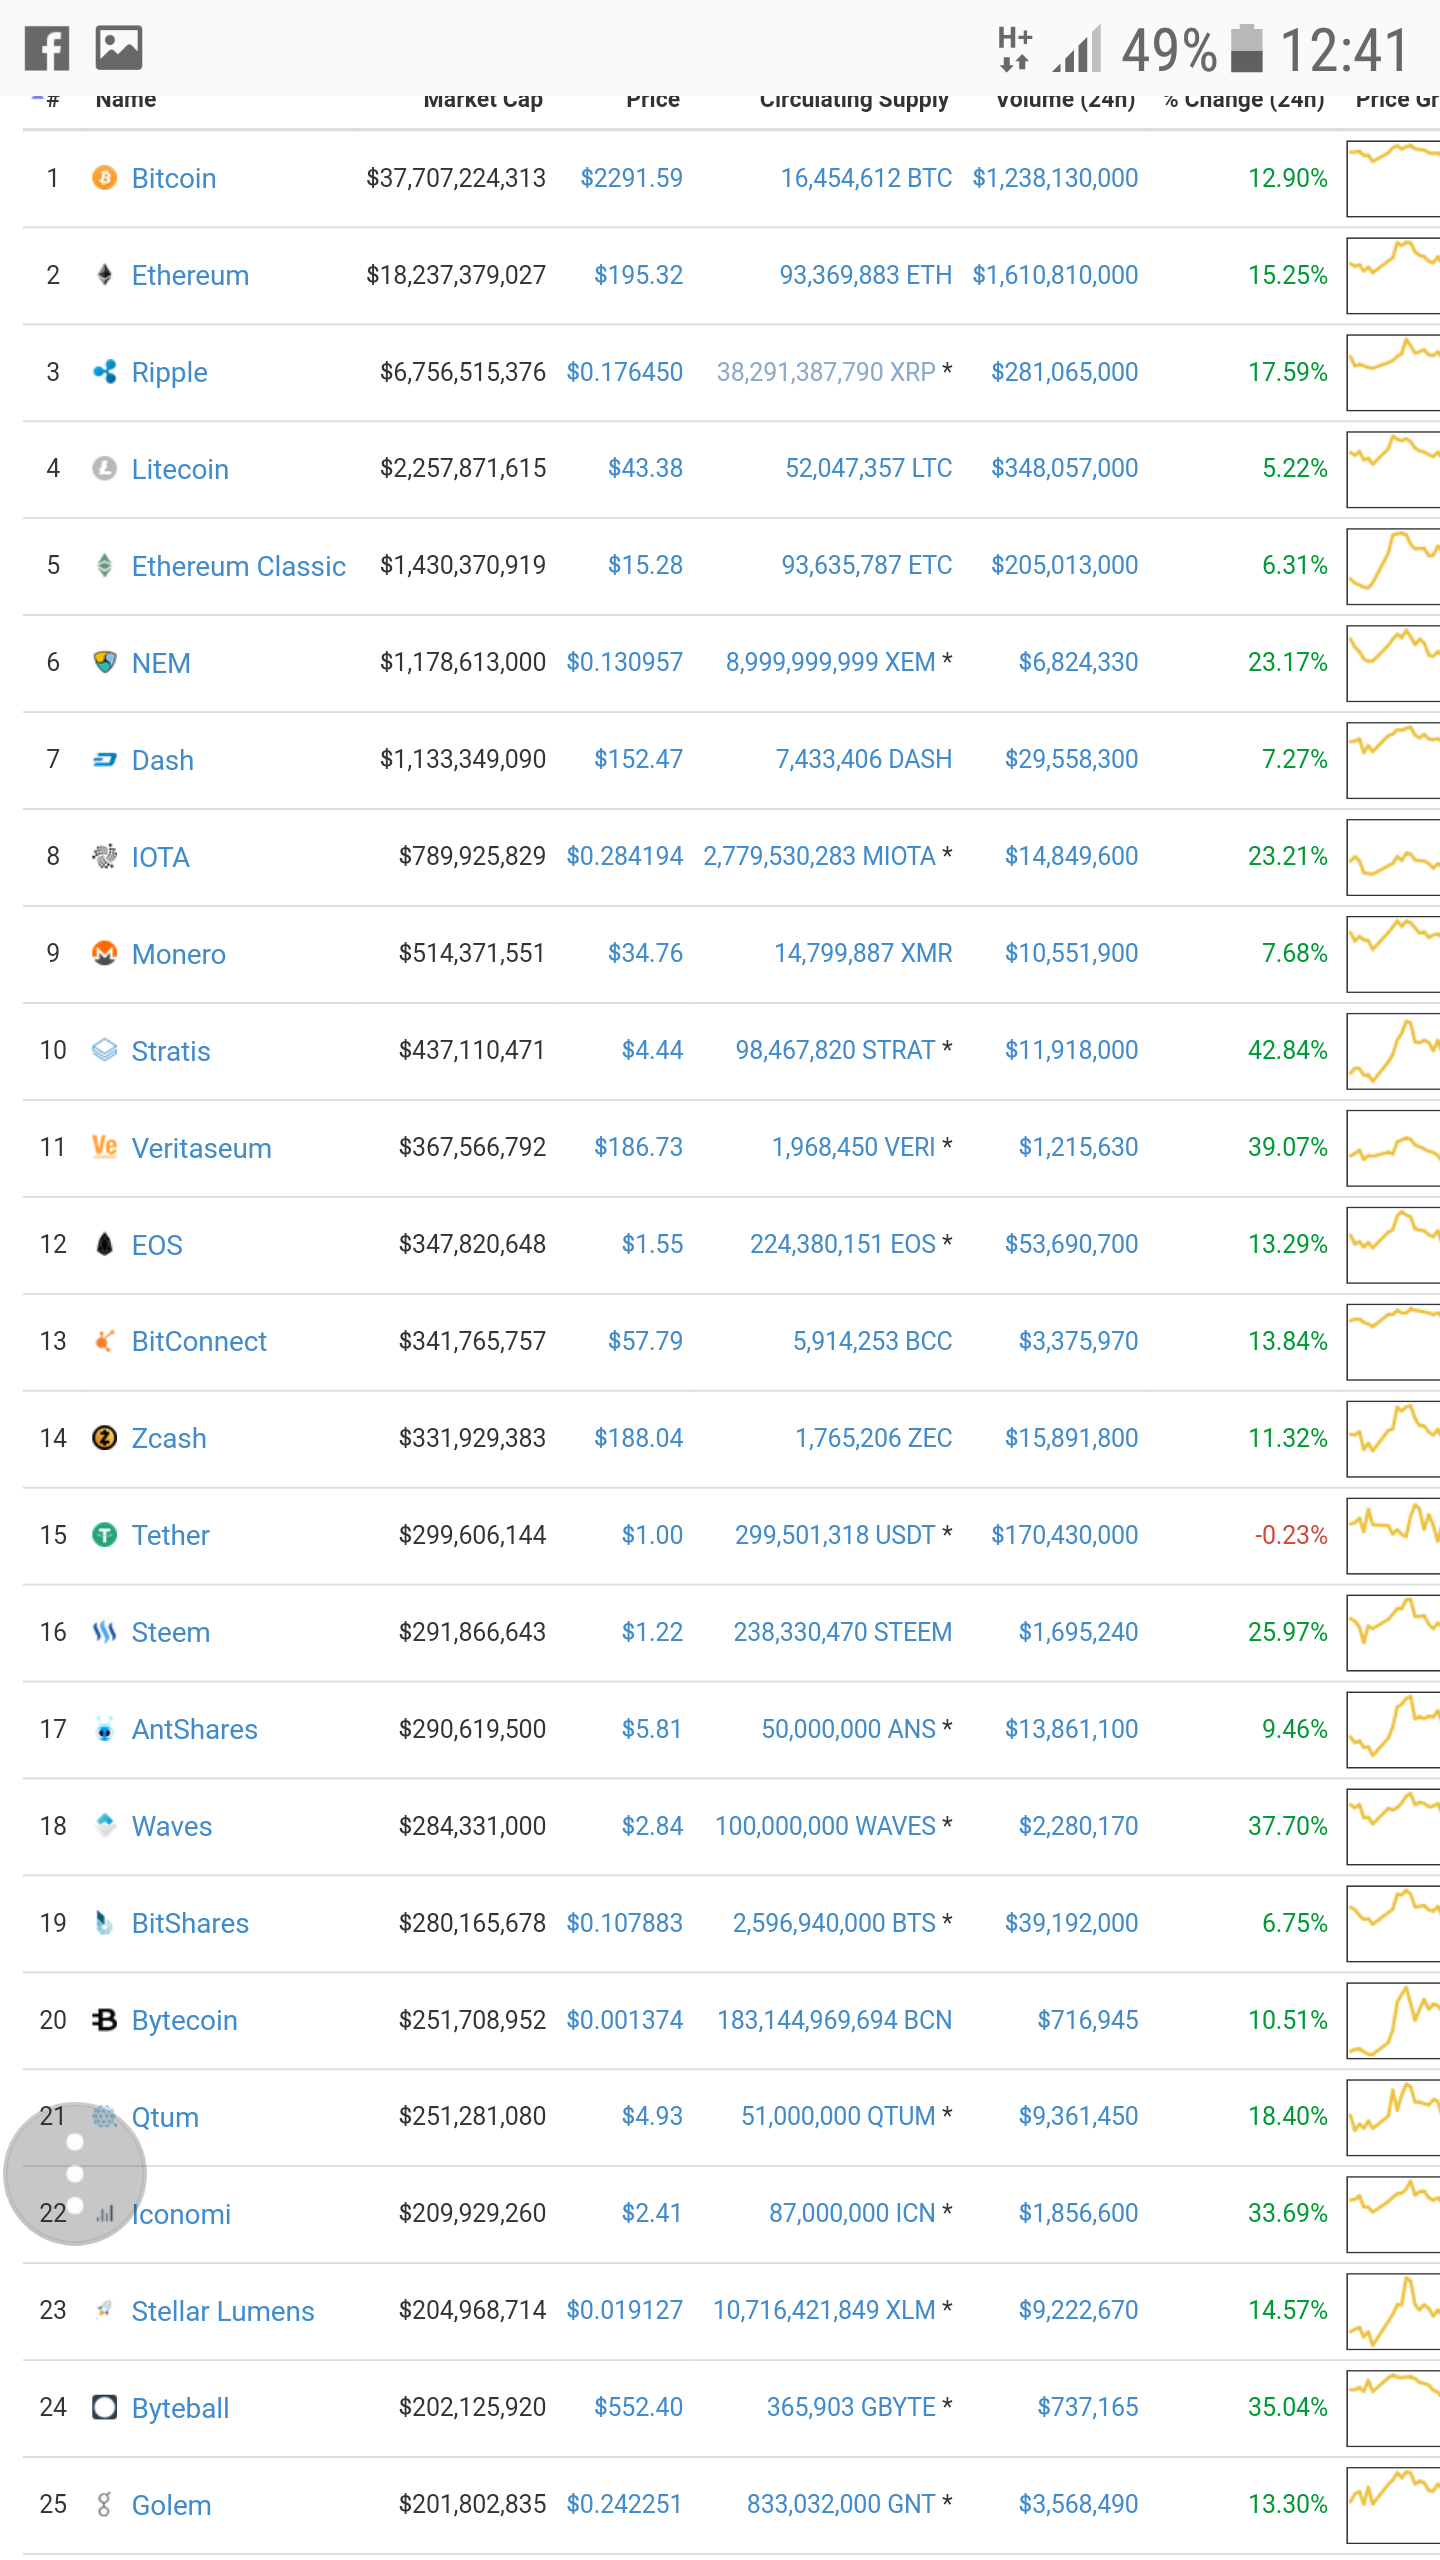
Task: Sort by Volume (24h) column header
Action: [1066, 99]
